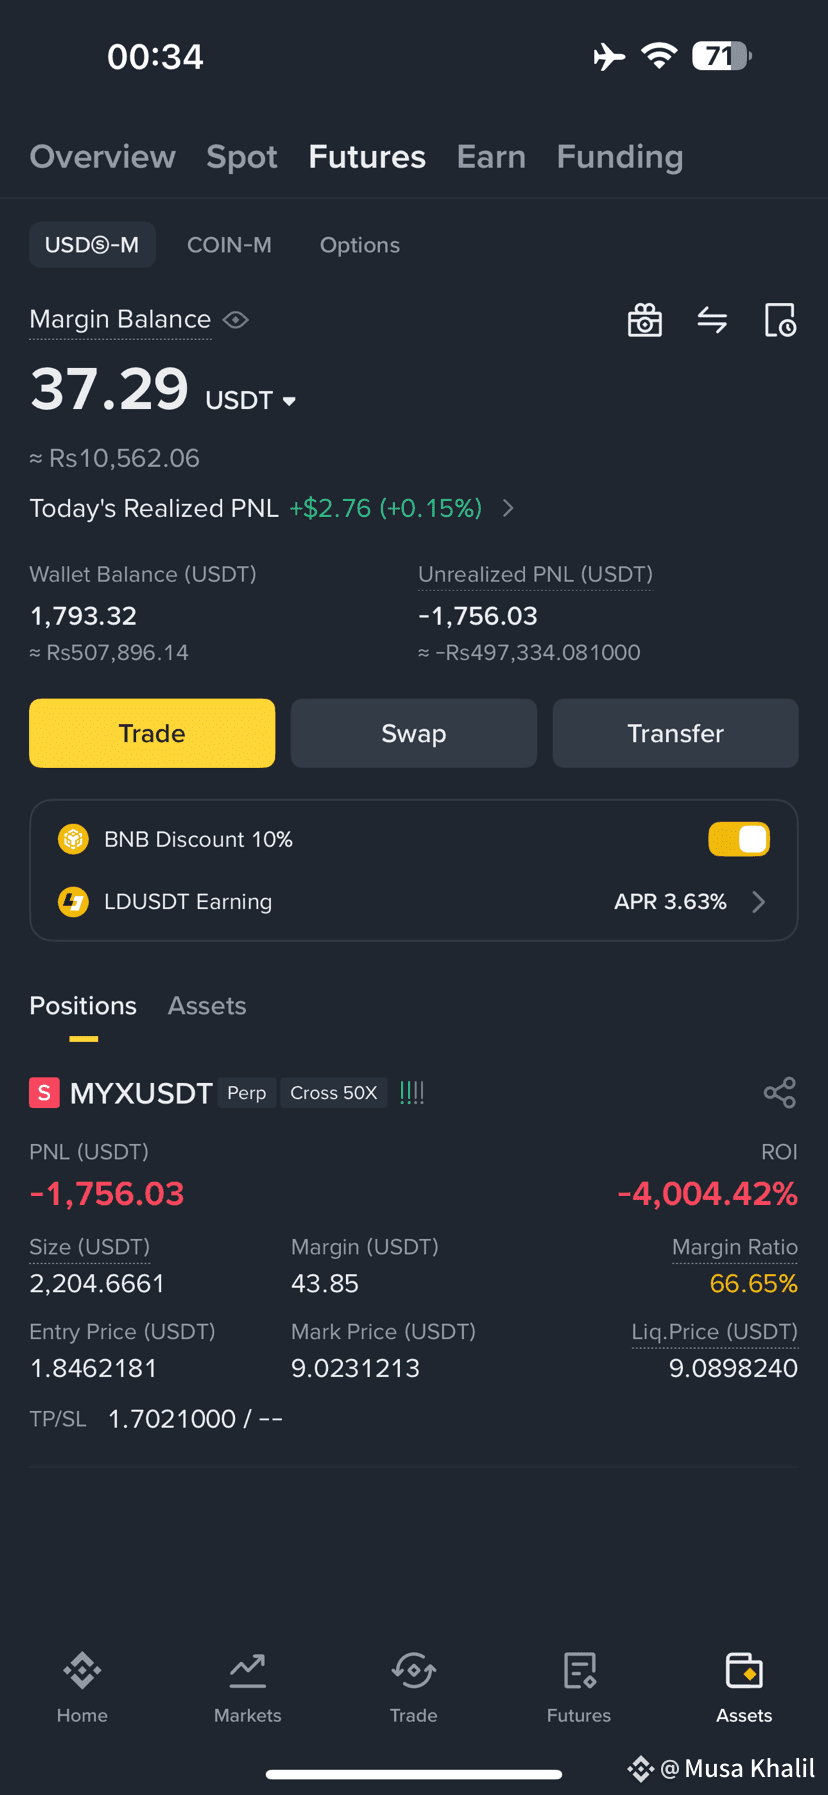Screen dimensions: 828x1795
Task: Open Markets in the bottom navigation
Action: pyautogui.click(x=247, y=1687)
